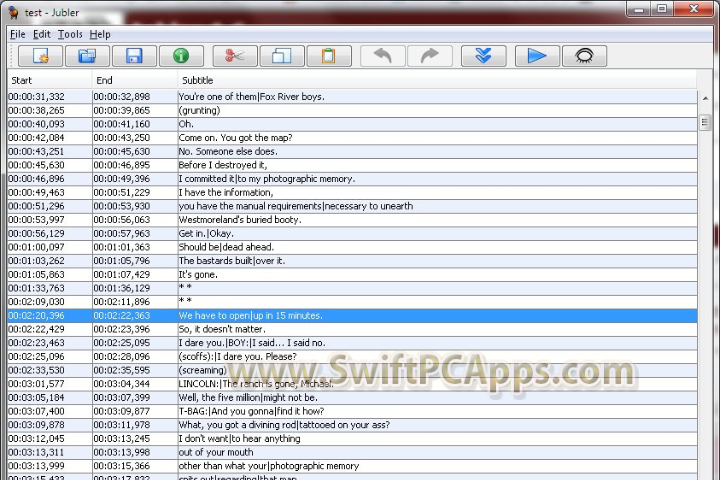Select "Westmoreland's buried booty." row
This screenshot has height=480, width=720.
click(352, 220)
